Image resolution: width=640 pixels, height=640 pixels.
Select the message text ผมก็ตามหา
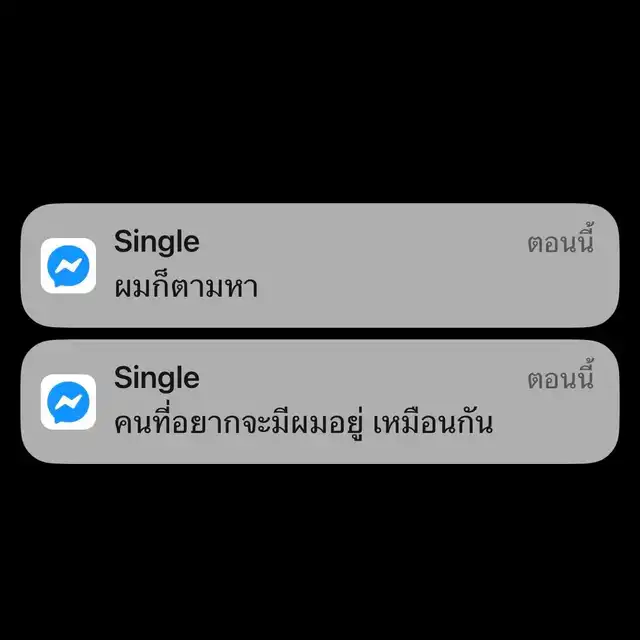pyautogui.click(x=186, y=287)
